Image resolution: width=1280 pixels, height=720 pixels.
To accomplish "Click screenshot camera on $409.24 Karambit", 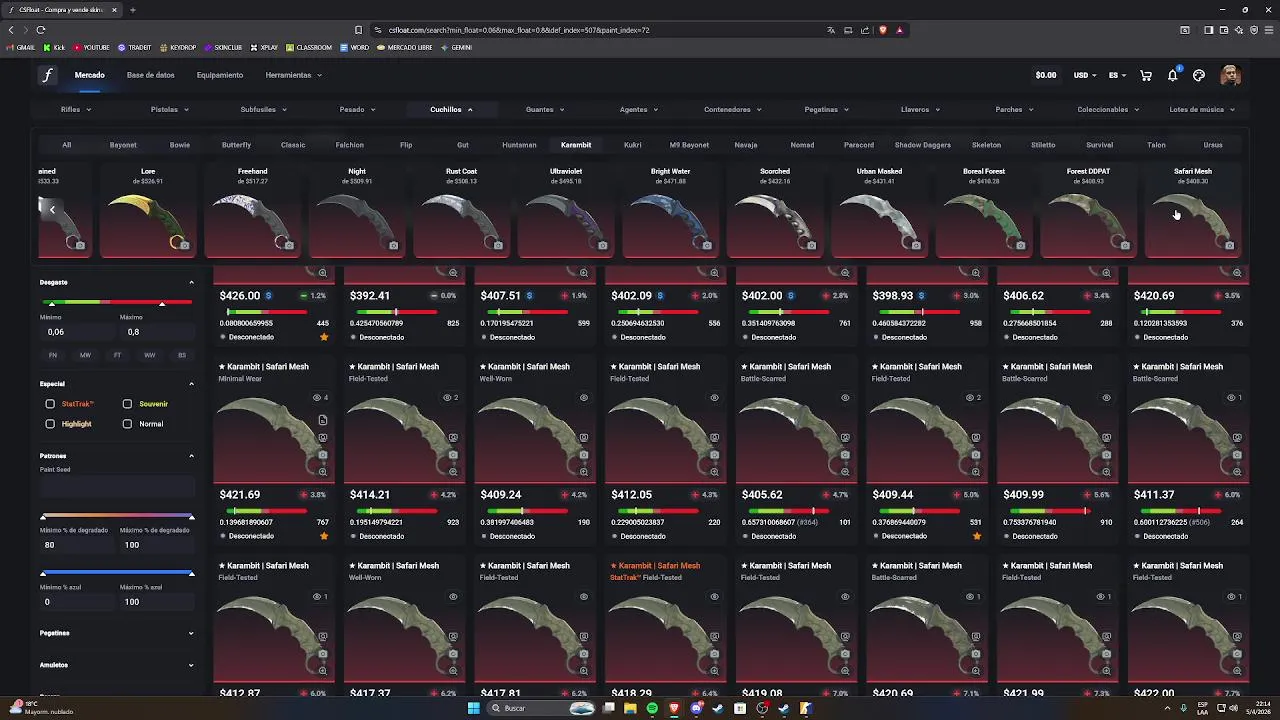I will (584, 454).
